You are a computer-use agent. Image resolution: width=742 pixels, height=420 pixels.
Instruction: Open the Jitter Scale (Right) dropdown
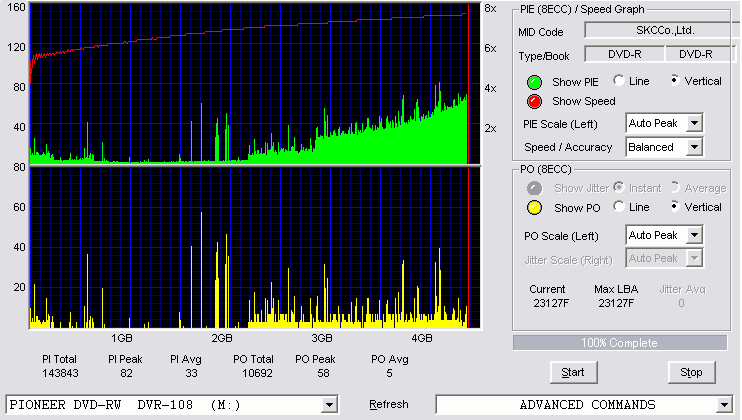click(664, 258)
